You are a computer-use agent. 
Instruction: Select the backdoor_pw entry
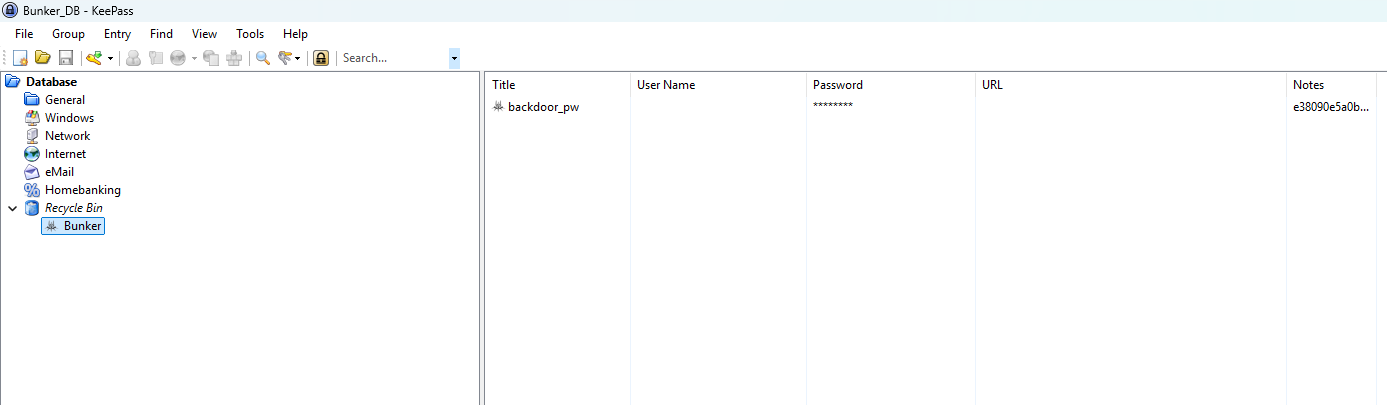[543, 107]
